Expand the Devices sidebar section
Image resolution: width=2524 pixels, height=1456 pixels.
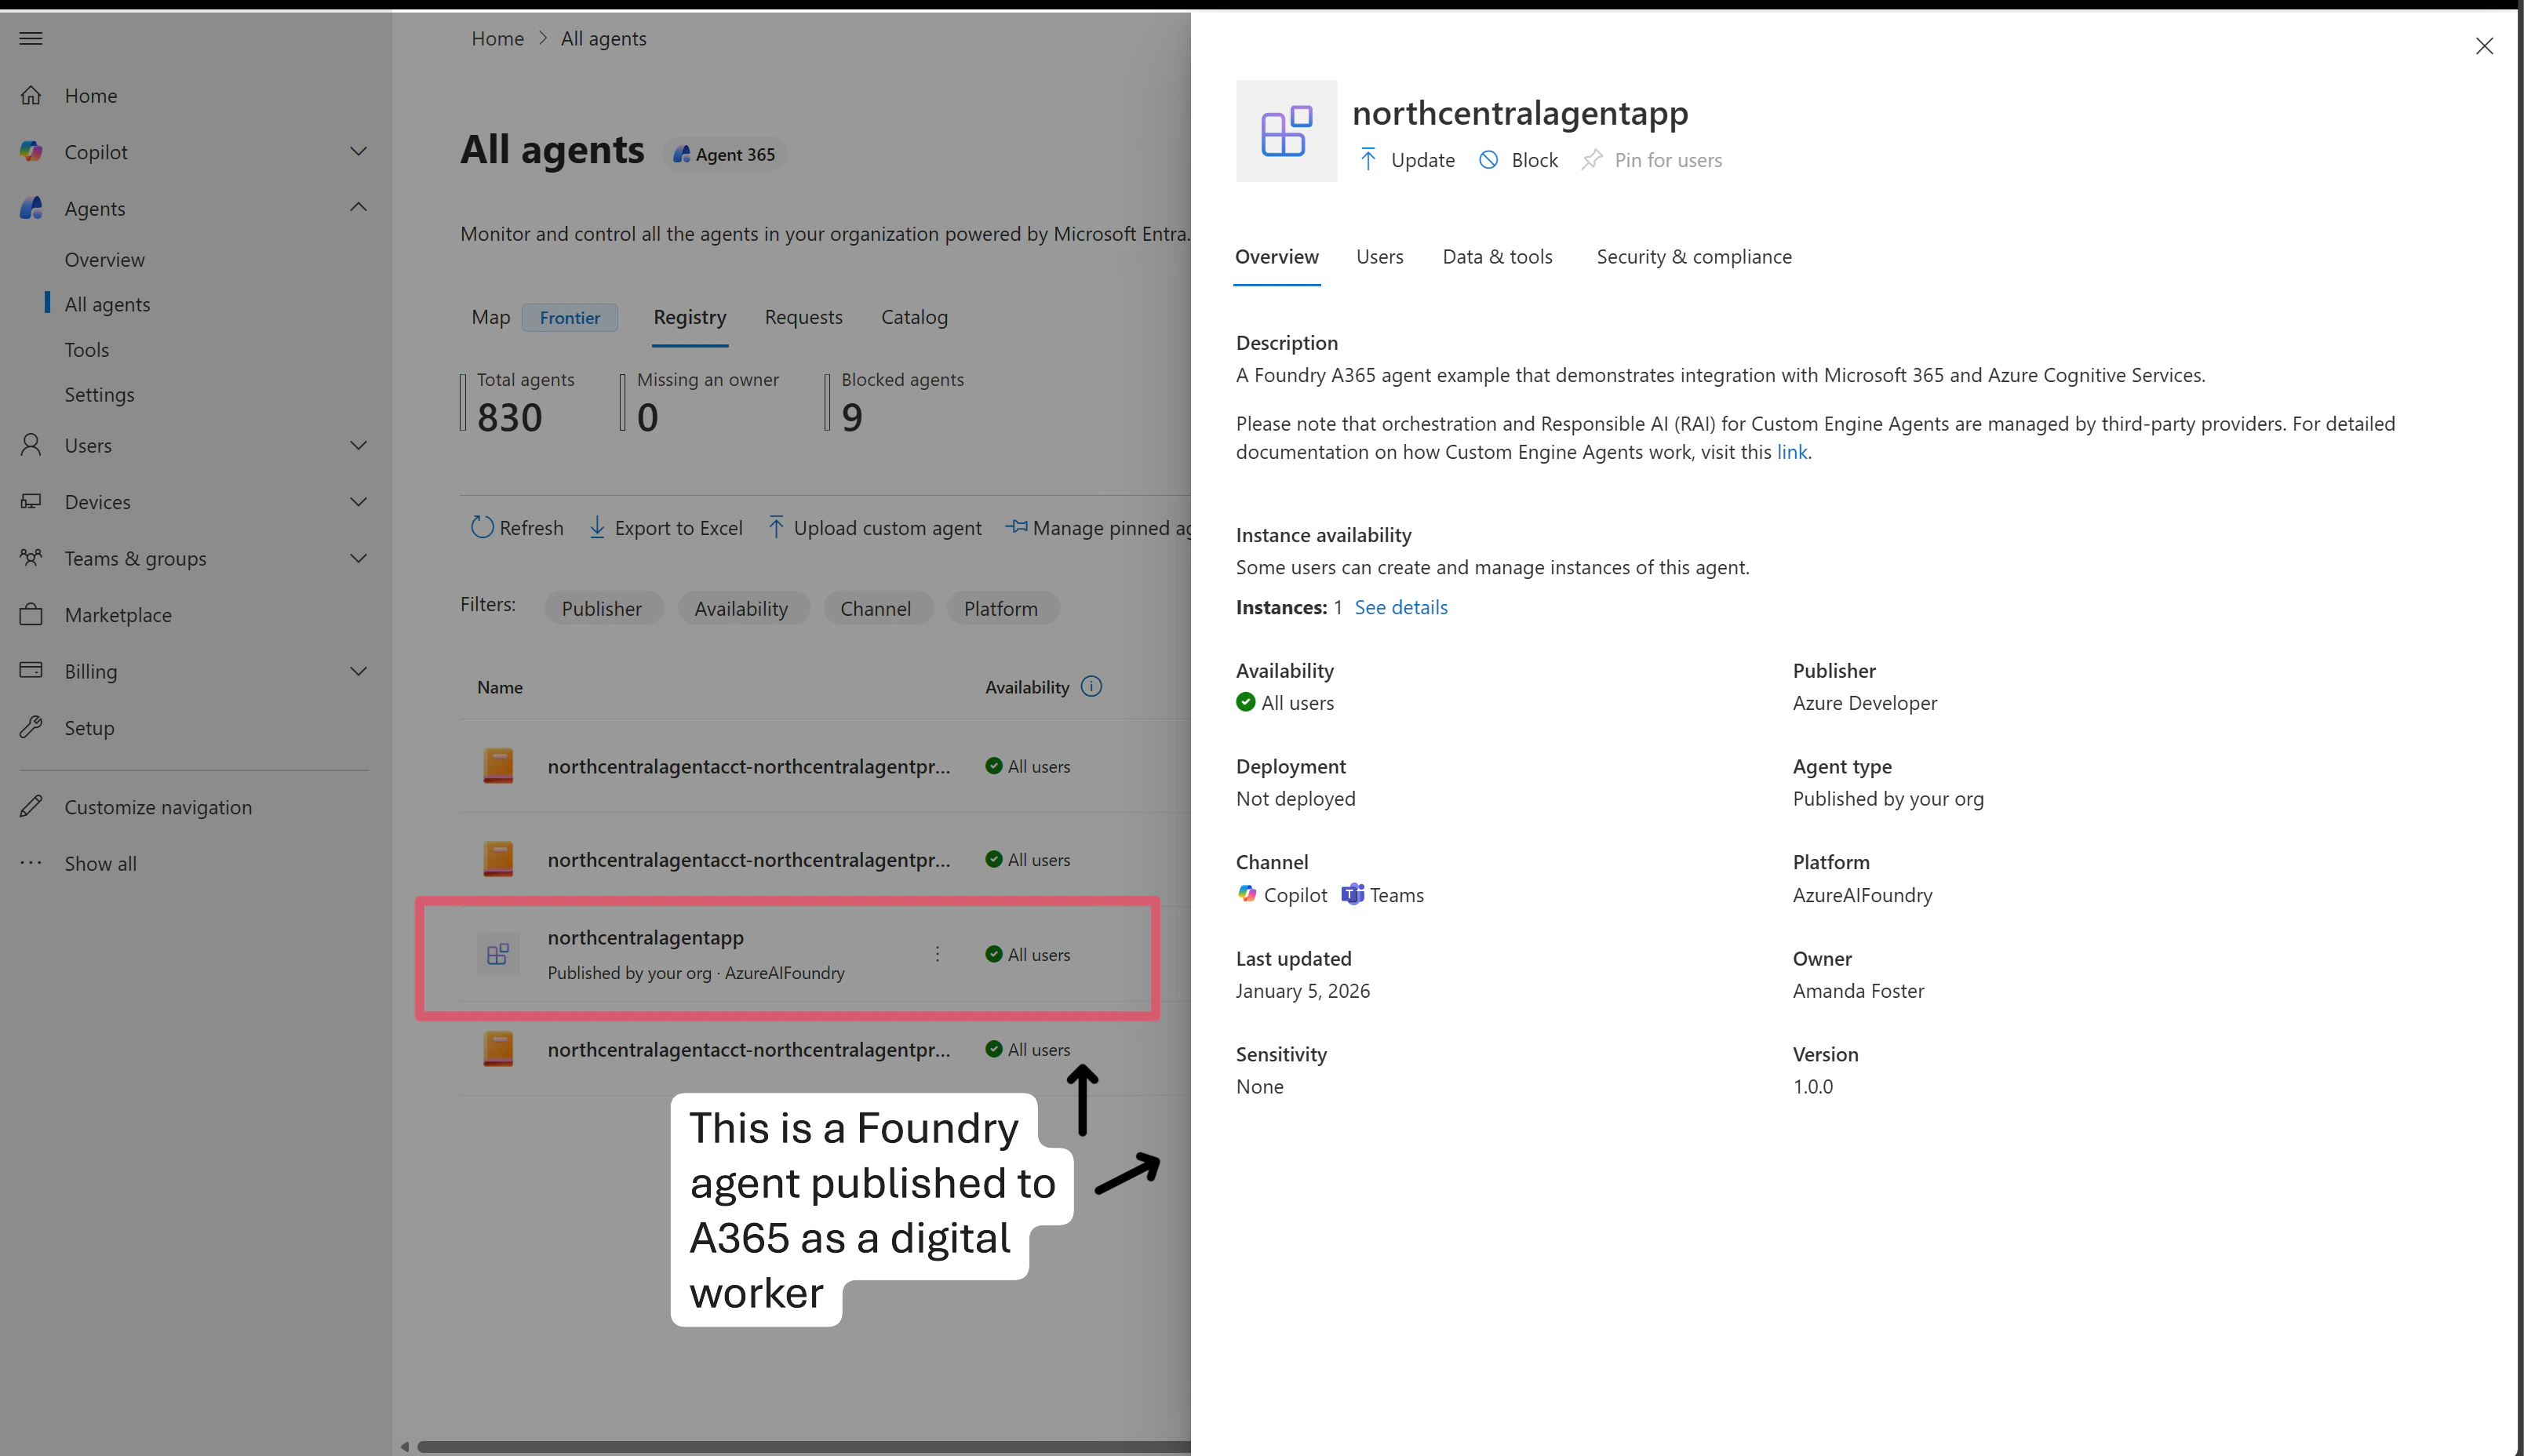tap(358, 501)
